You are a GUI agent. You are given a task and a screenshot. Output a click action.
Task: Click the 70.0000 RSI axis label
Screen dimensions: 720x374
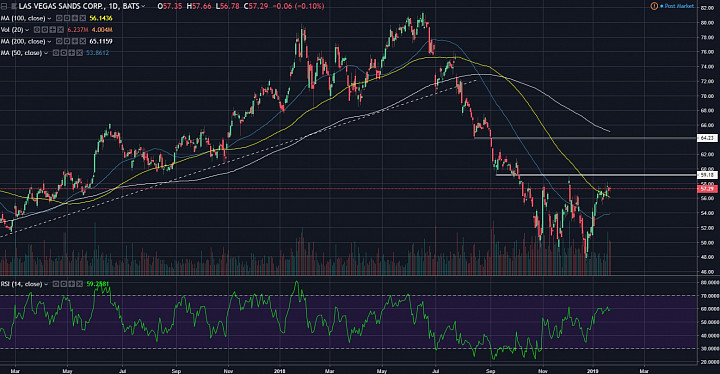coord(709,296)
